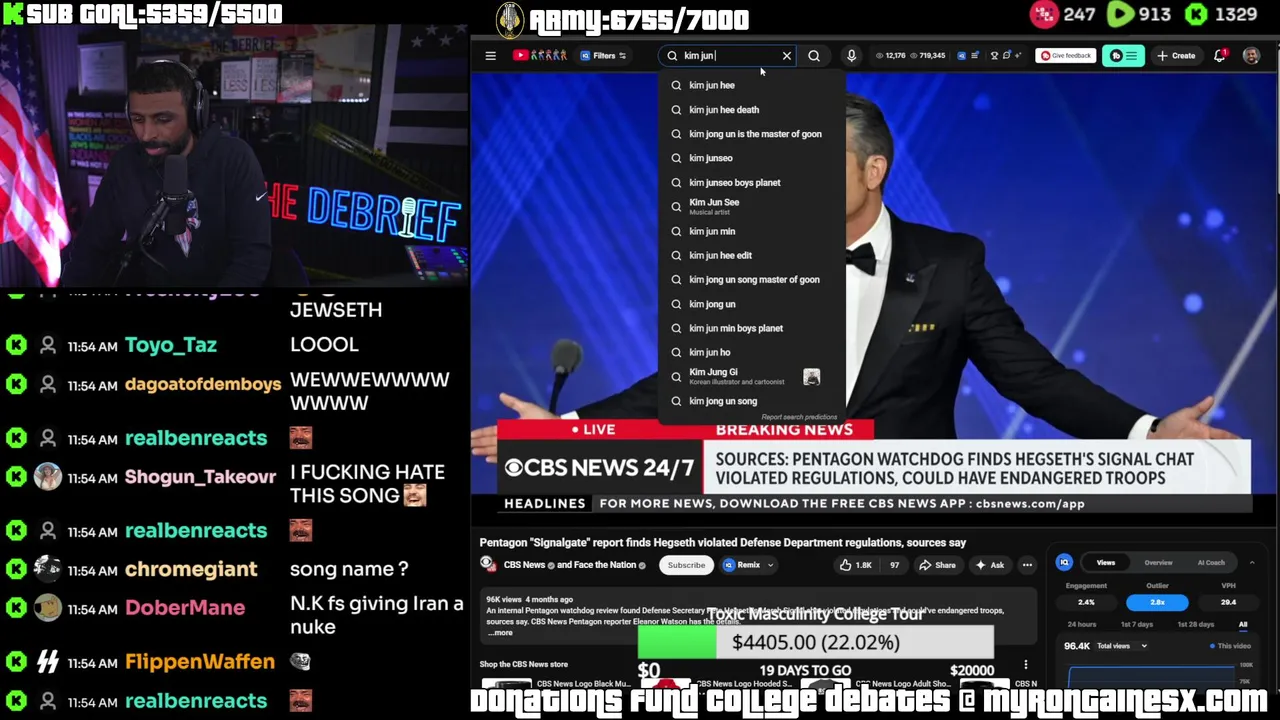Screen dimensions: 1280x720
Task: Share the video
Action: pyautogui.click(x=938, y=565)
